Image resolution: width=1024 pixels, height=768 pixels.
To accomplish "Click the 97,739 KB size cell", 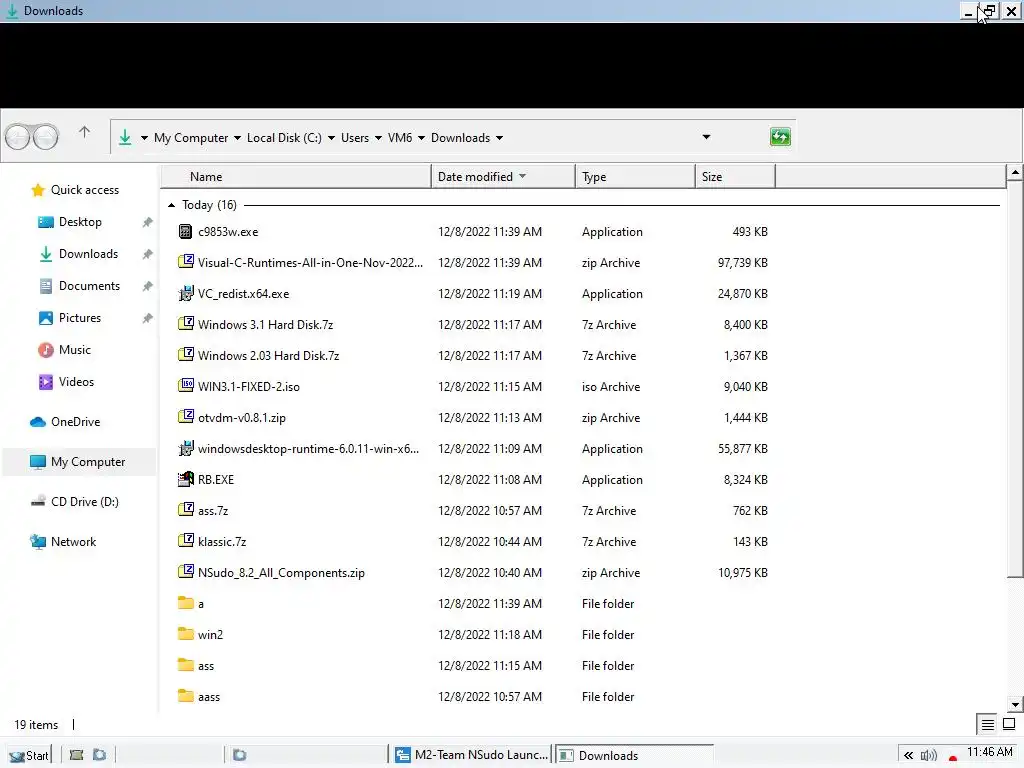I will coord(743,263).
